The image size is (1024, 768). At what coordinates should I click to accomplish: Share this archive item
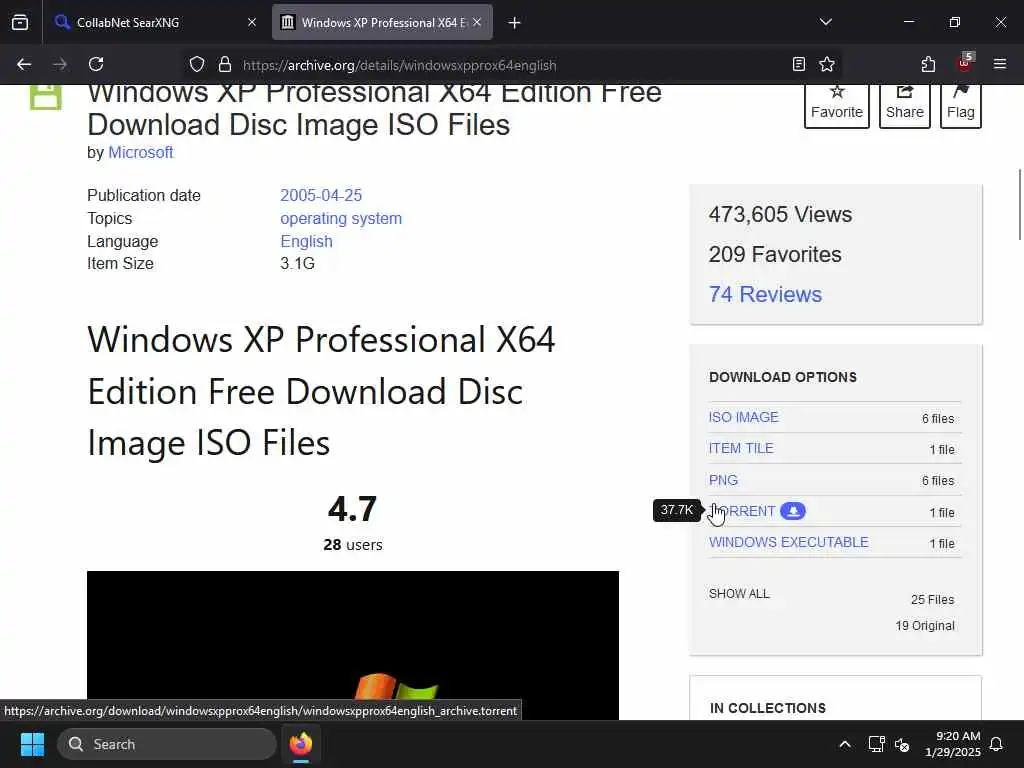pos(904,106)
